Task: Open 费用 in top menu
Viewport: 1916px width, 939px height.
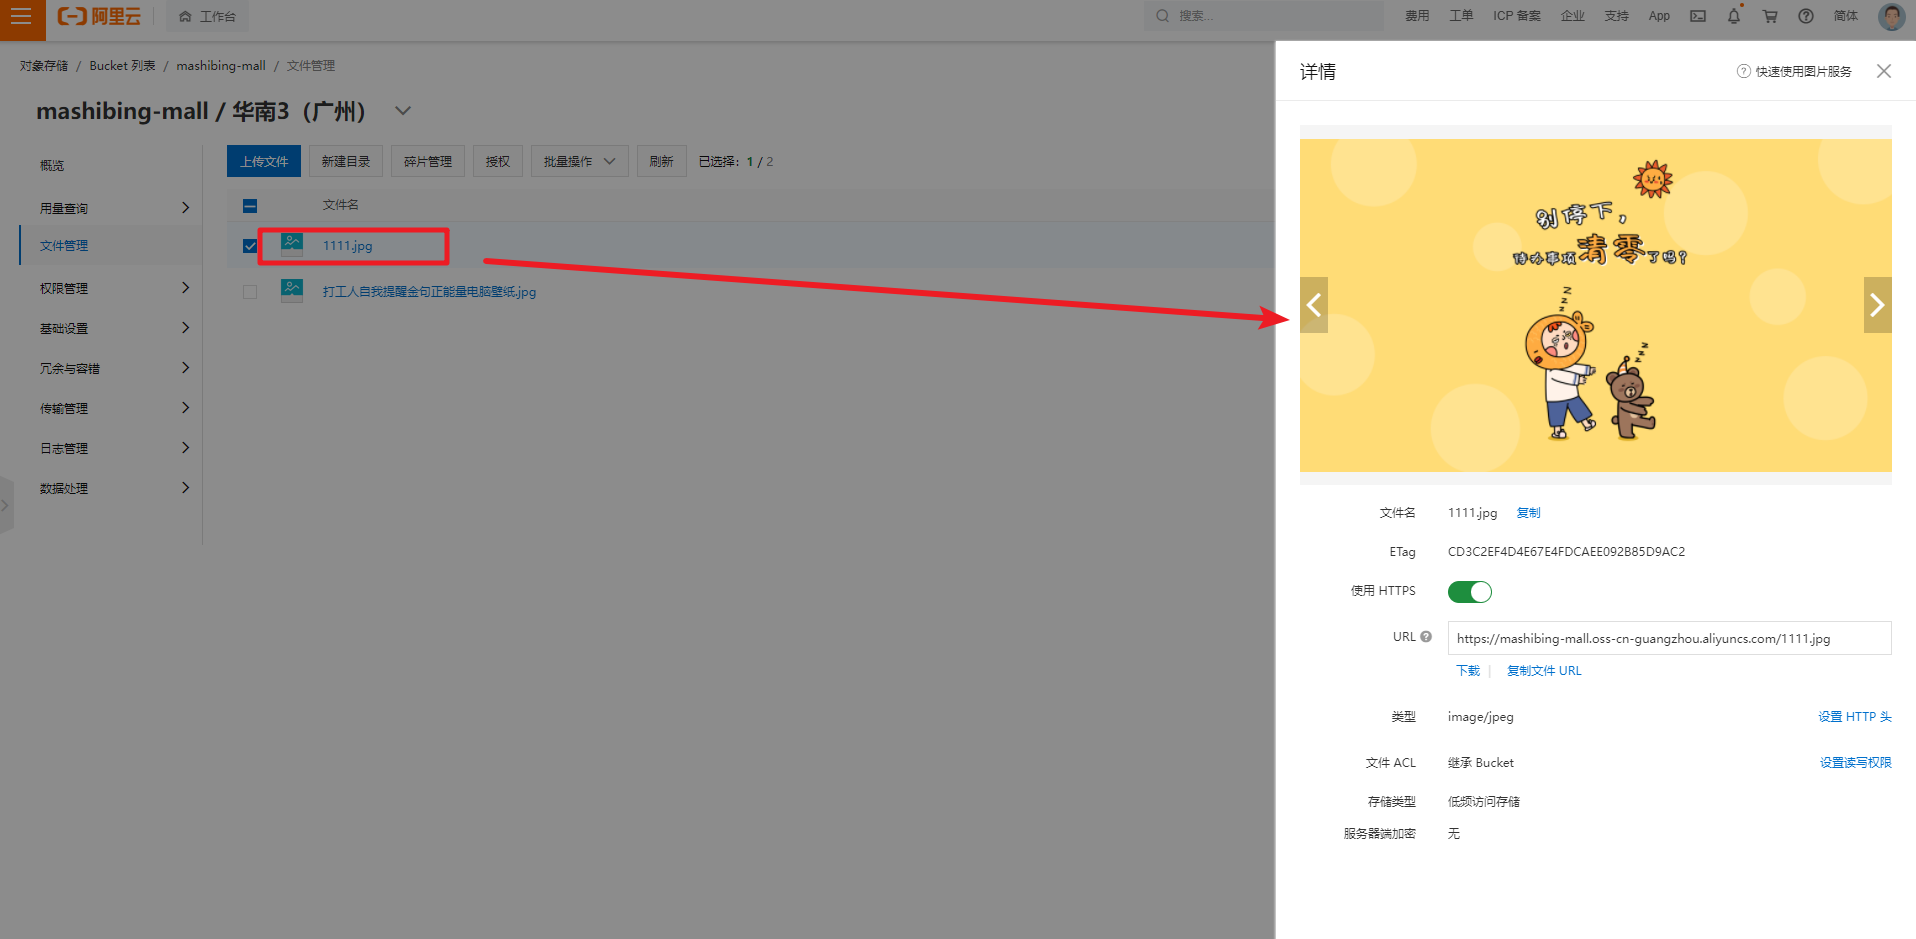Action: [1417, 16]
